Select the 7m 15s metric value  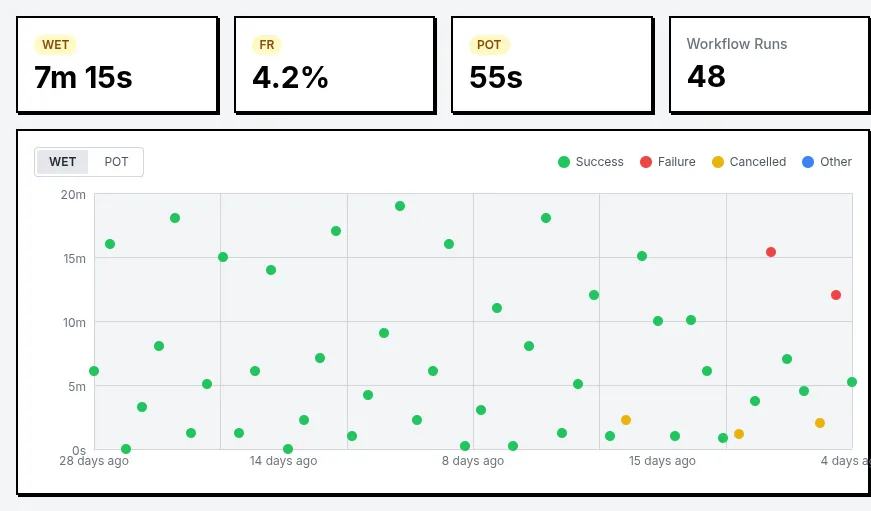tap(83, 77)
